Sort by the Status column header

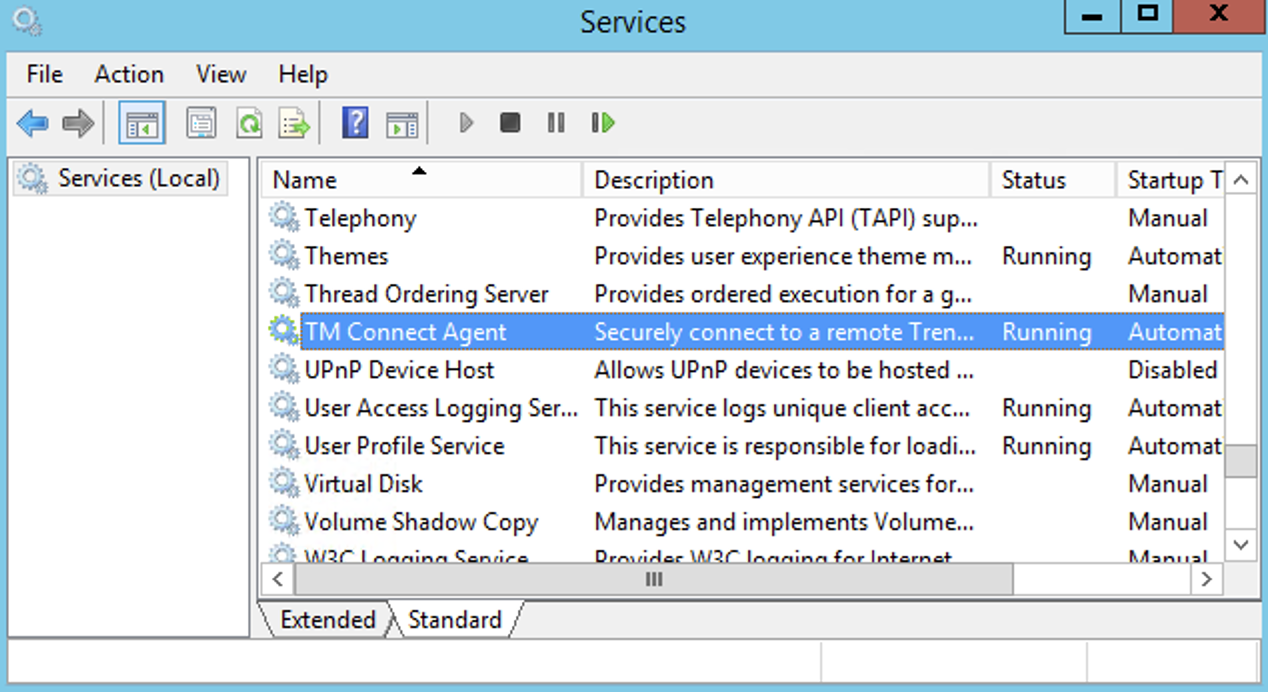[x=1033, y=181]
